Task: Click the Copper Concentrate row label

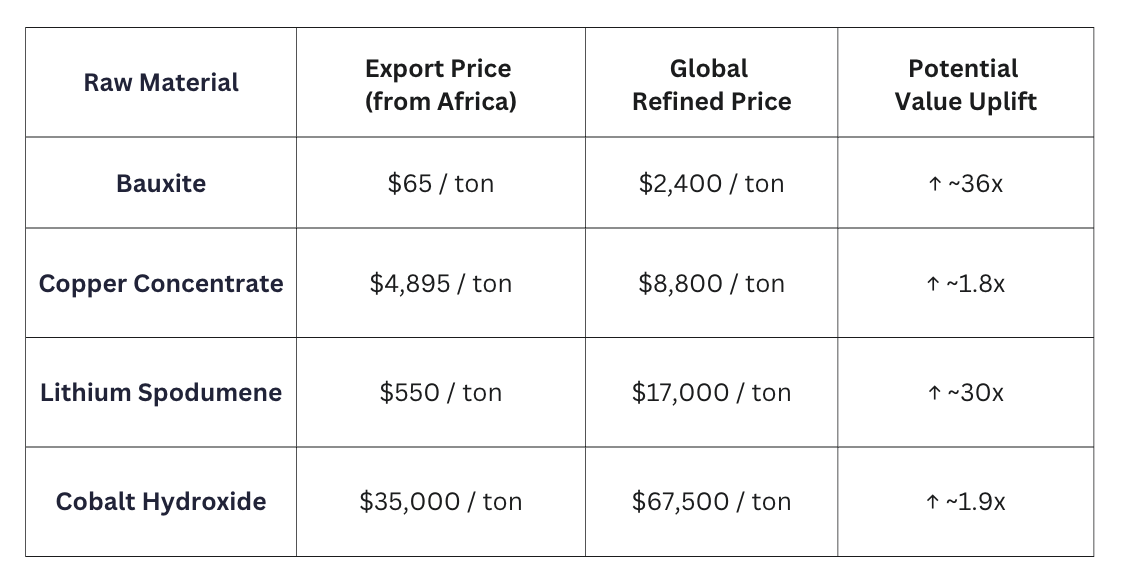Action: [x=161, y=284]
